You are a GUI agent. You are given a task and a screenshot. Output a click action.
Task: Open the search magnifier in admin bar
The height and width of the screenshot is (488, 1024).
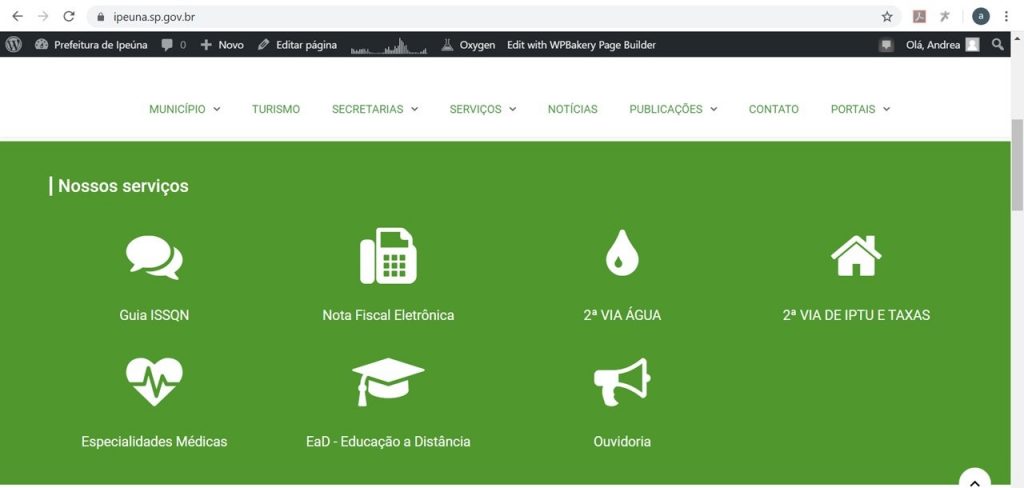pyautogui.click(x=997, y=45)
